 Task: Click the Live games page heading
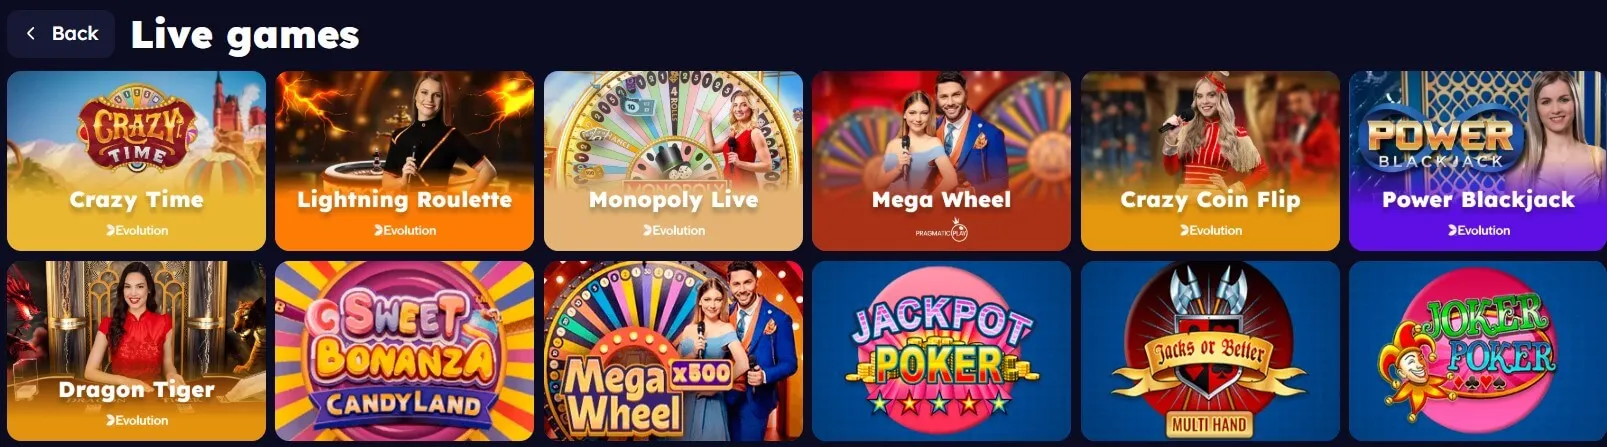[x=245, y=35]
